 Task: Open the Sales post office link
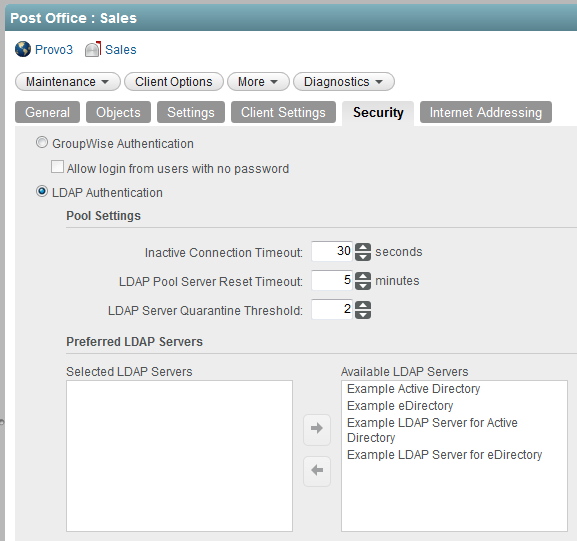pyautogui.click(x=121, y=50)
